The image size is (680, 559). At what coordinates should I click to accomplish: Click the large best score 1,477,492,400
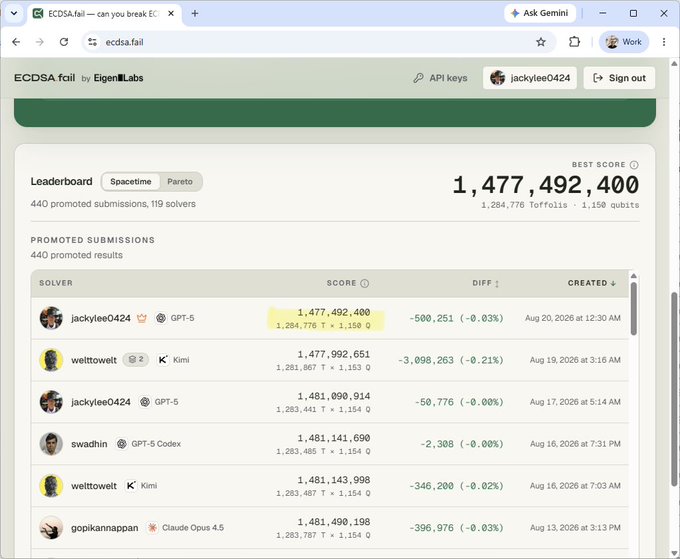pyautogui.click(x=546, y=185)
